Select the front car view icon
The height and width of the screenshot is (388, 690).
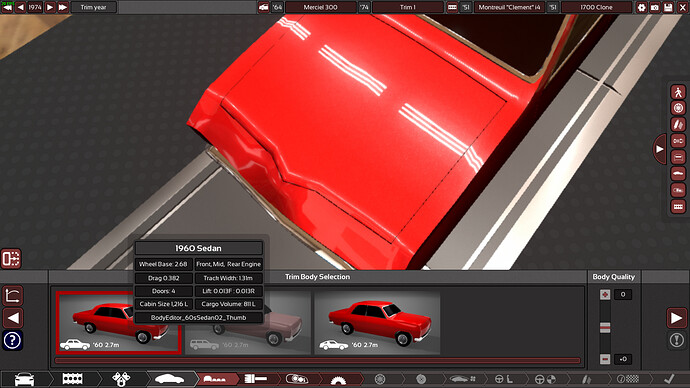point(678,157)
